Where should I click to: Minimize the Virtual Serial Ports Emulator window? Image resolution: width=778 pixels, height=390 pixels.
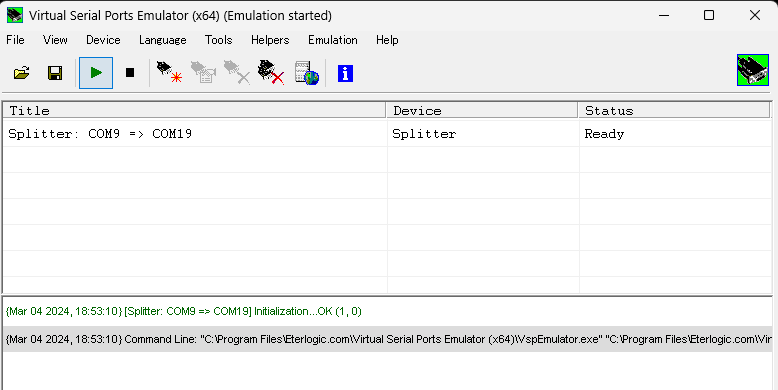(x=664, y=15)
